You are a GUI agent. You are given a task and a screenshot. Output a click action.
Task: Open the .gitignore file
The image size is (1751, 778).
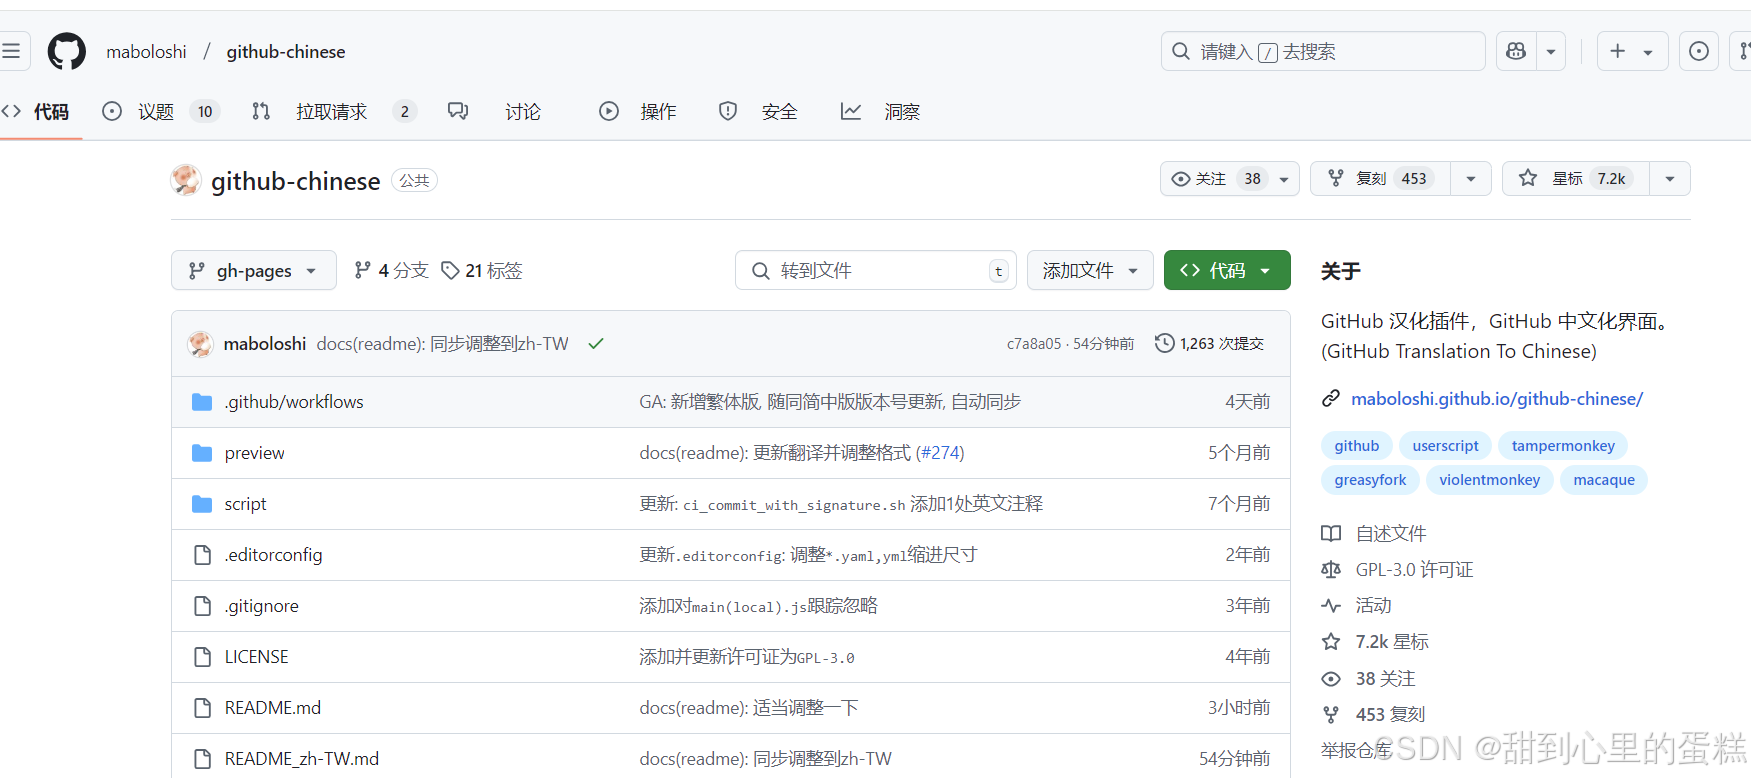coord(262,606)
